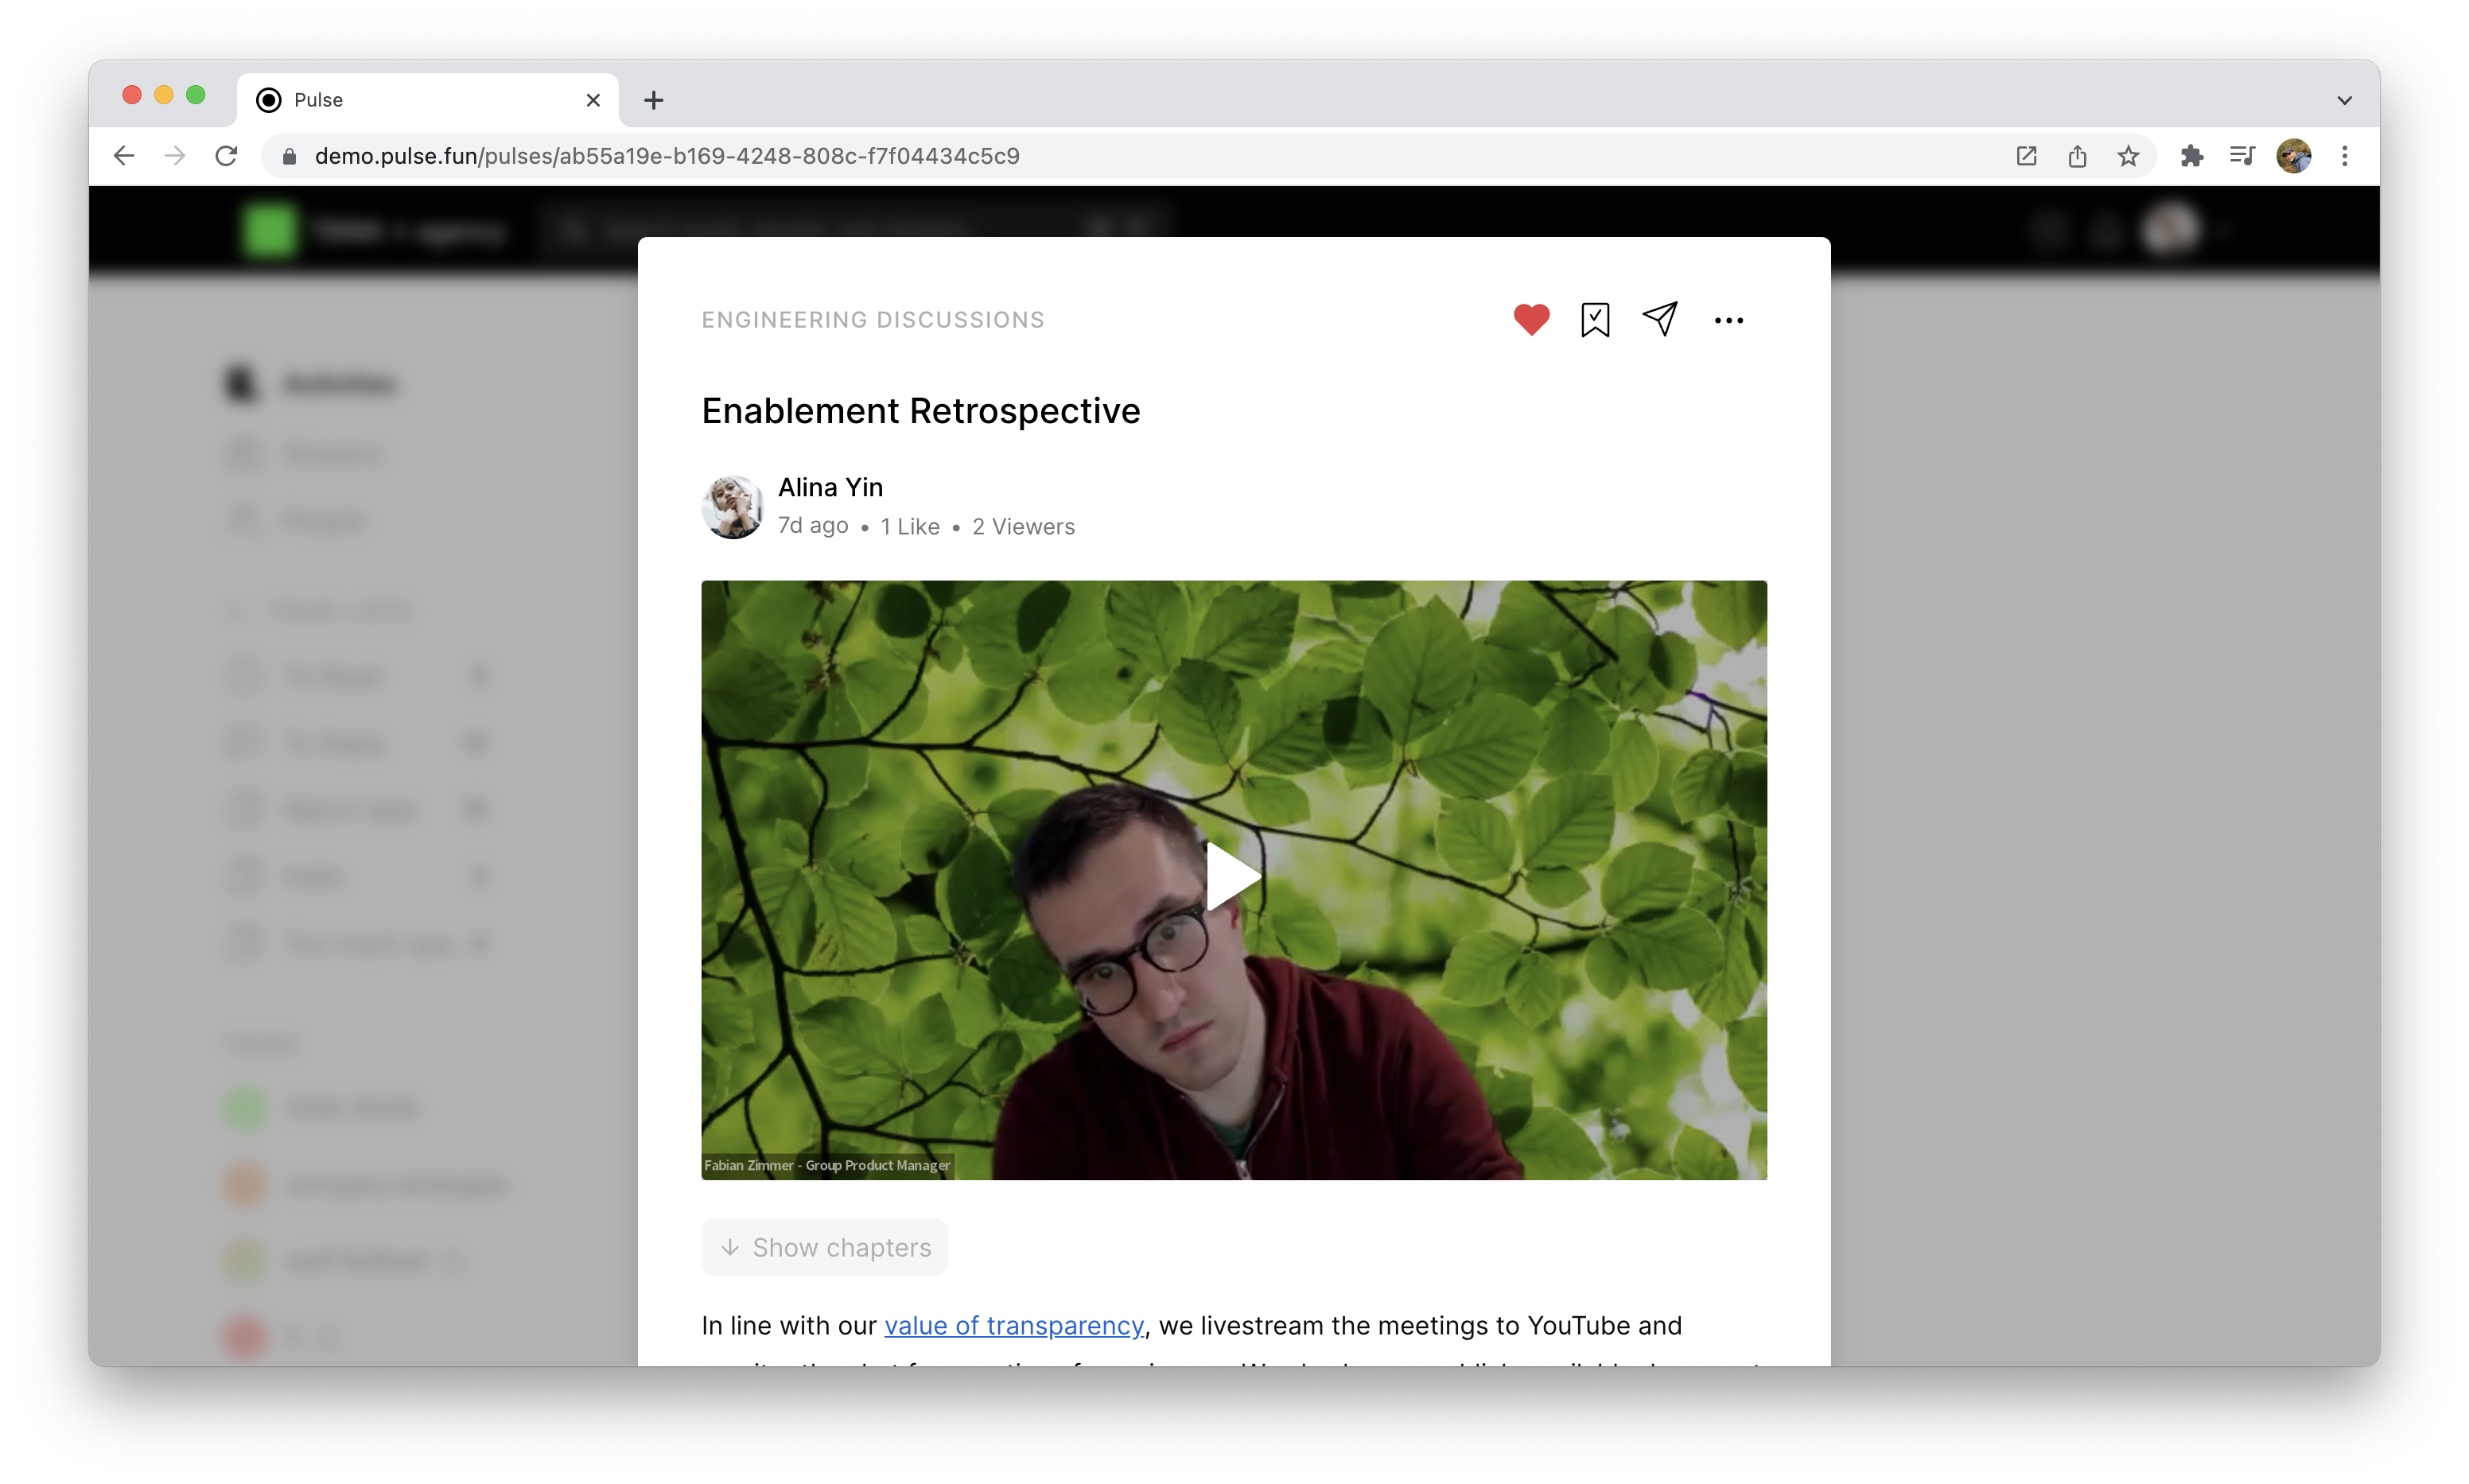
Task: Bookmark this page with star icon
Action: [2128, 156]
